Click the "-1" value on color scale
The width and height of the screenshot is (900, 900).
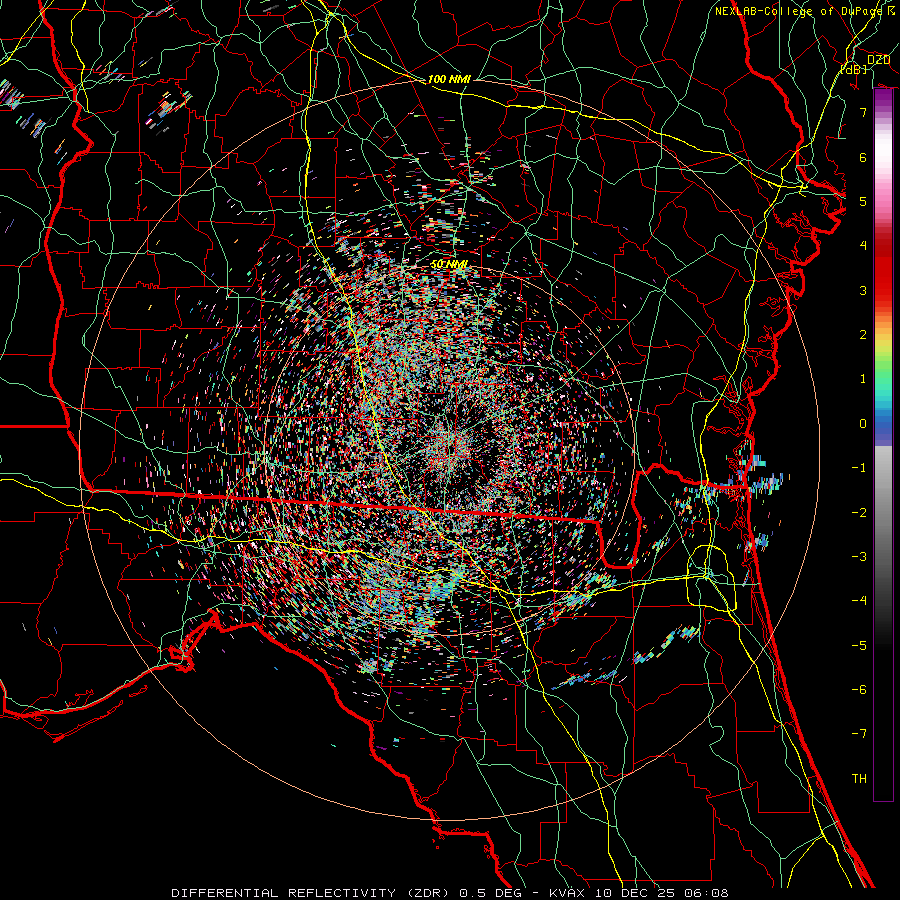pos(859,468)
